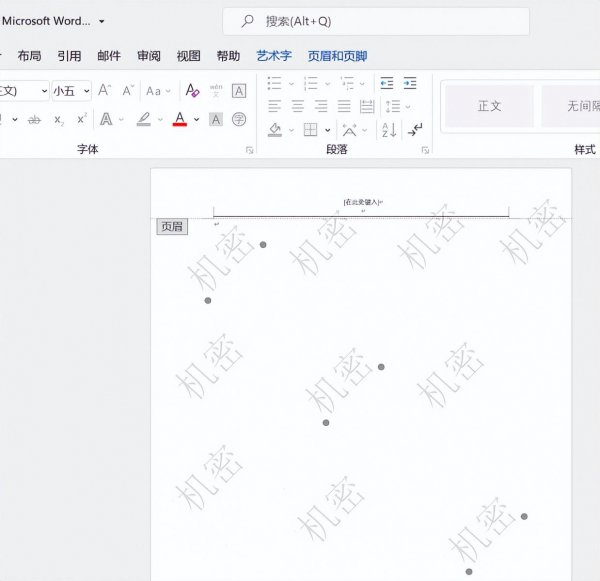The image size is (600, 581).
Task: Toggle strikethrough formatting
Action: [34, 119]
